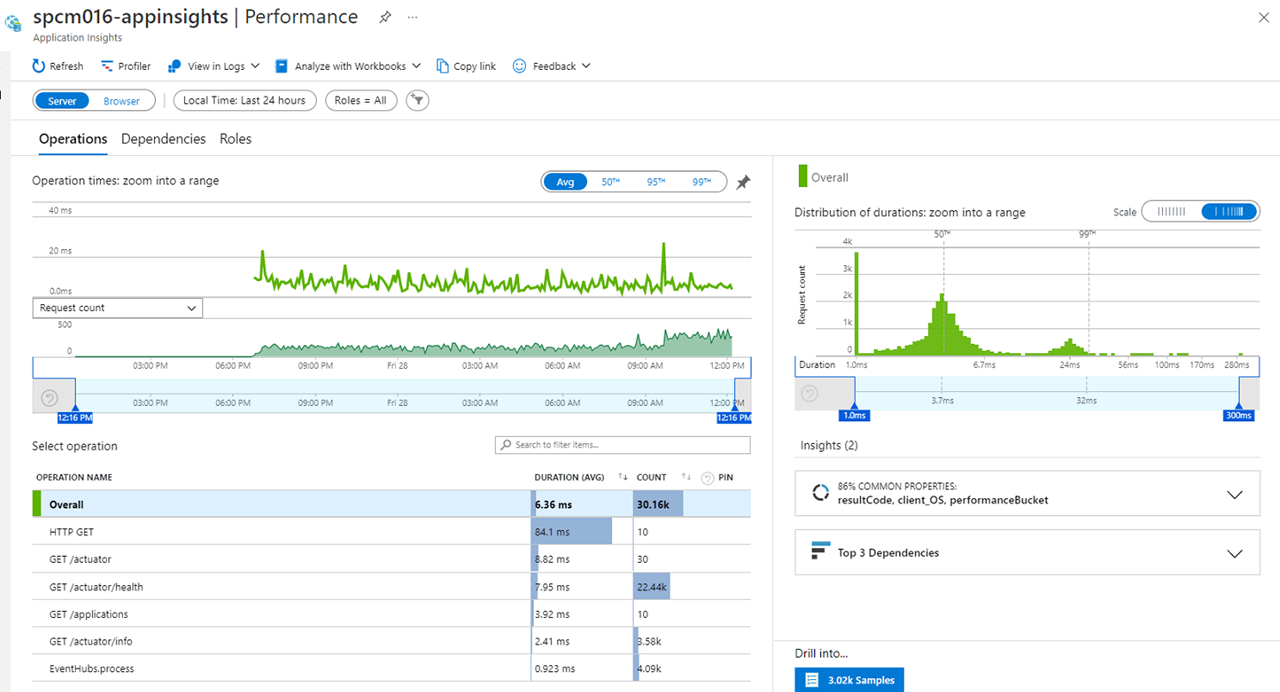Click the add filter funnel icon
1280x692 pixels.
(418, 100)
